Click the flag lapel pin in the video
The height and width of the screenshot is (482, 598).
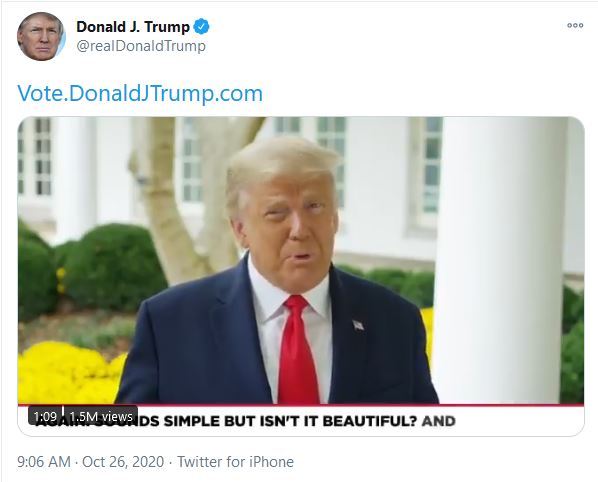[x=358, y=325]
